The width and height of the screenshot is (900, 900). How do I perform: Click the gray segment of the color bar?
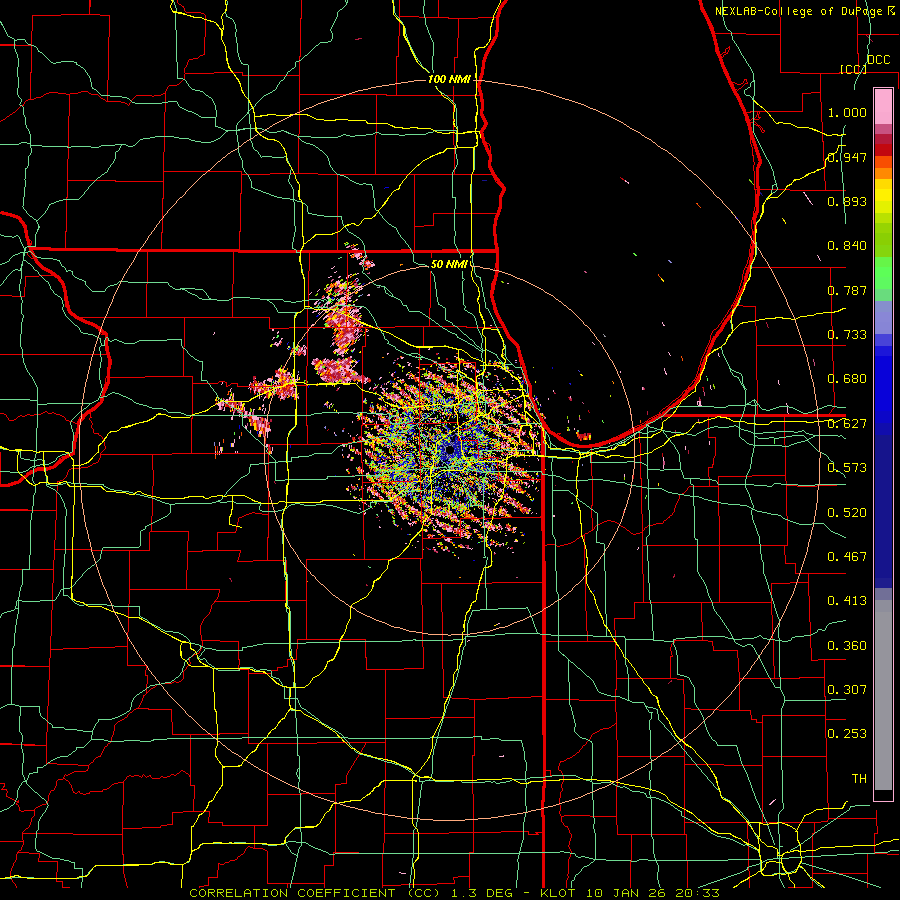coord(883,695)
